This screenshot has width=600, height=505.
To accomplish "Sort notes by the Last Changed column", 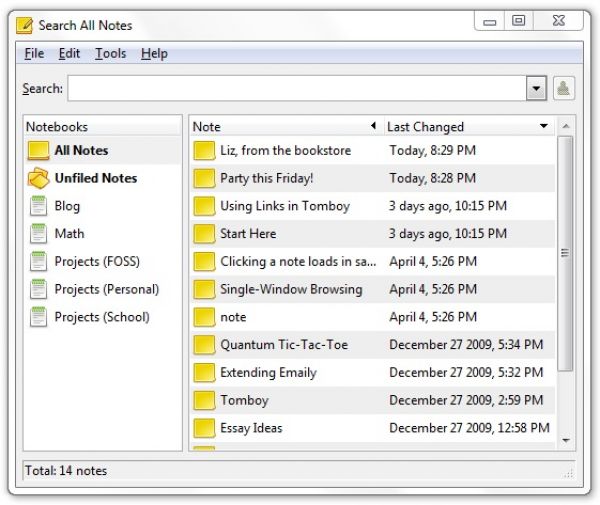I will click(x=465, y=127).
